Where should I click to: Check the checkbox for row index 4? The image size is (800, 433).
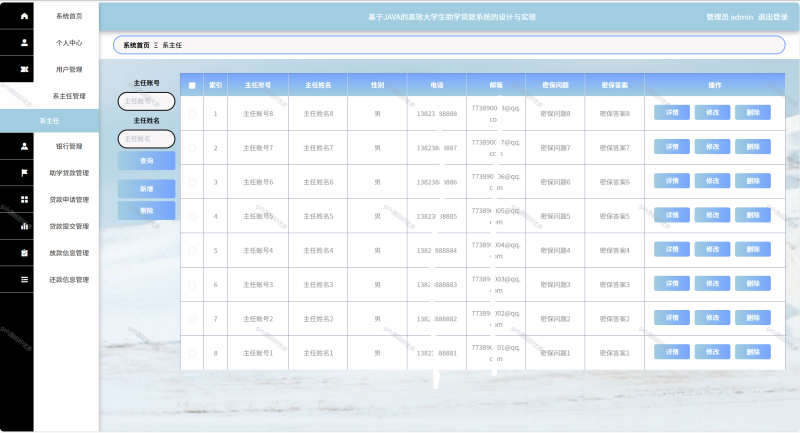click(192, 216)
